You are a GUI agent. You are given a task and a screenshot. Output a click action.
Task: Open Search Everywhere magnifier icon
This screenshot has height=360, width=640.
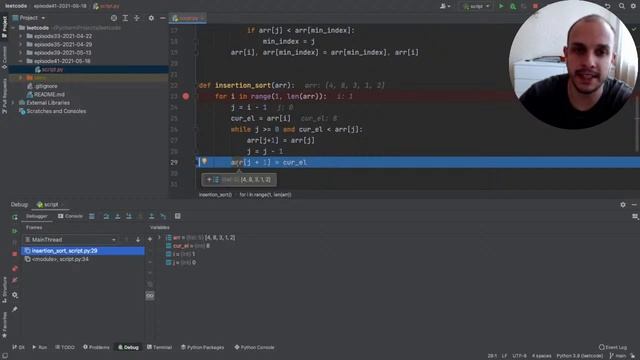tap(622, 6)
